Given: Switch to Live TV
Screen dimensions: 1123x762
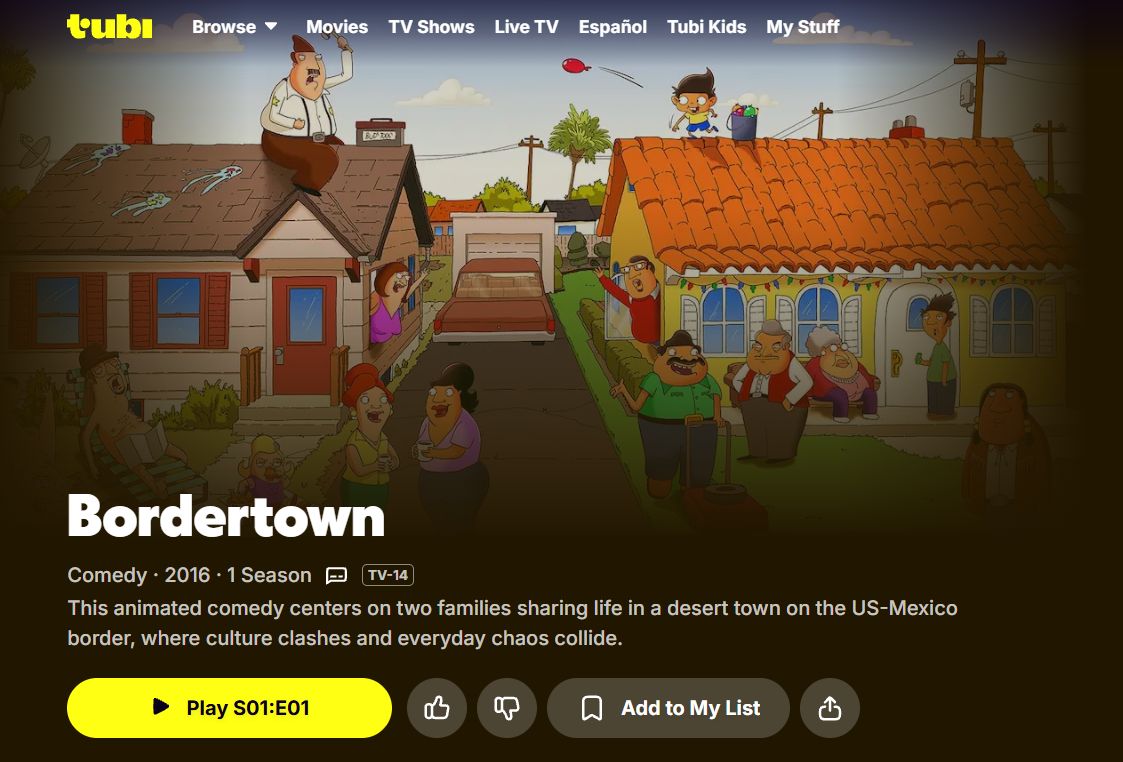Looking at the screenshot, I should [526, 26].
